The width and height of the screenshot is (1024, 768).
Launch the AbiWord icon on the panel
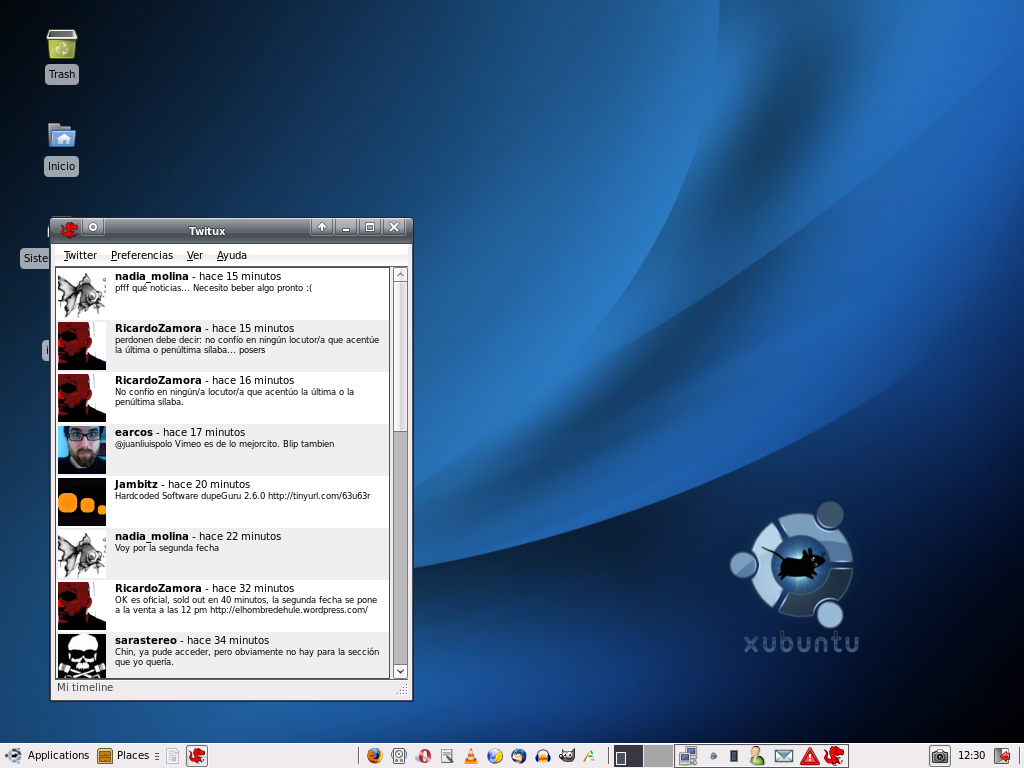click(x=590, y=756)
